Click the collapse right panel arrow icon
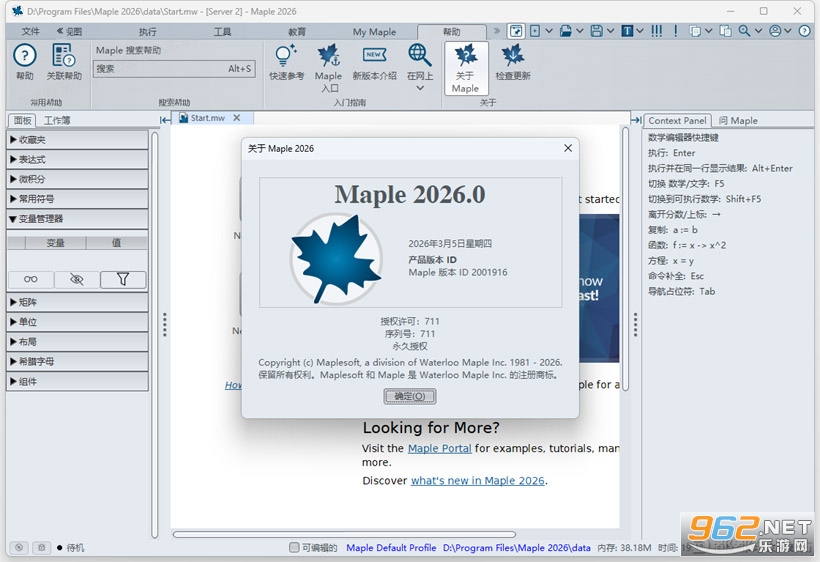The width and height of the screenshot is (820, 562). tap(636, 120)
